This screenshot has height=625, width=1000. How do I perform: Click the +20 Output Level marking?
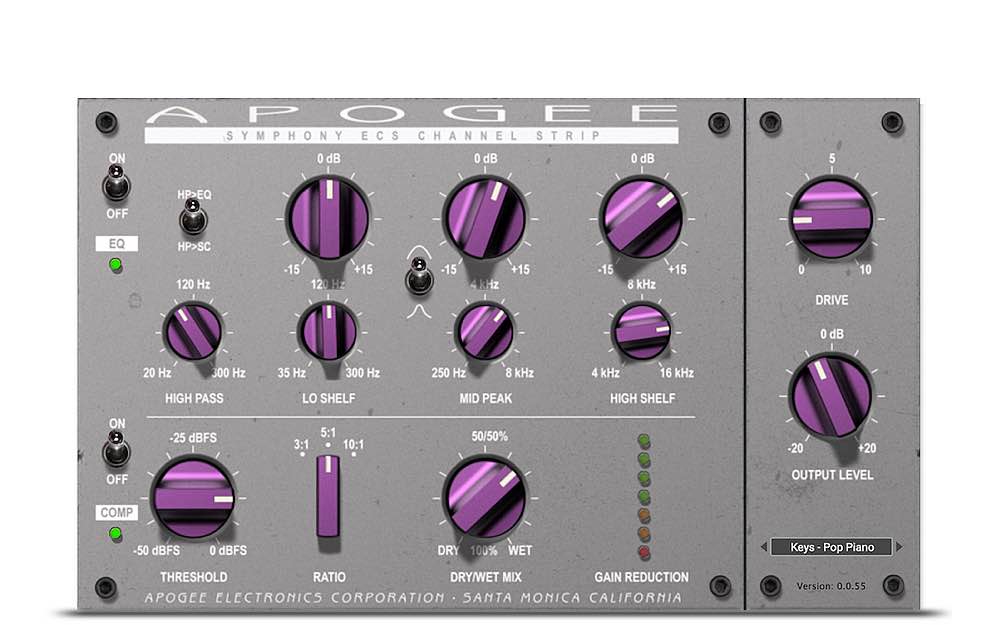coord(867,448)
